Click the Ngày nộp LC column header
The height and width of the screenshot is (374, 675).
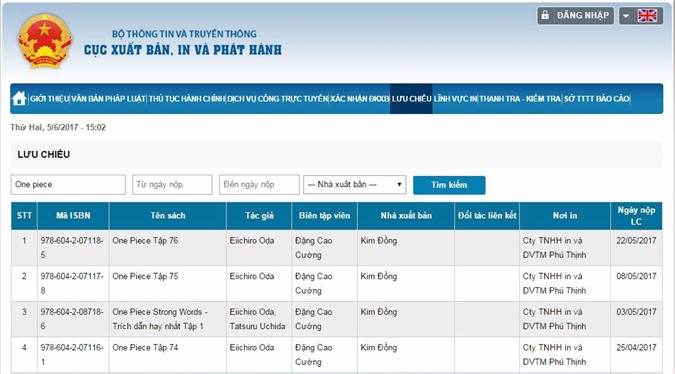tap(636, 216)
